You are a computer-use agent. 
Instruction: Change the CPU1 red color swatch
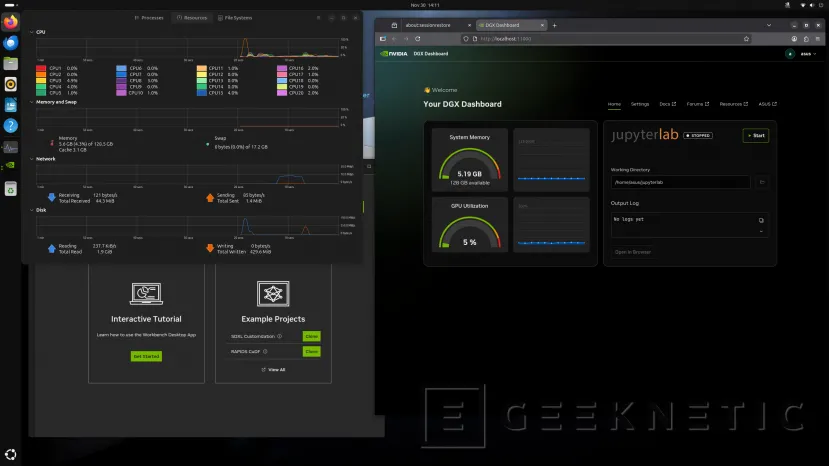[x=41, y=68]
